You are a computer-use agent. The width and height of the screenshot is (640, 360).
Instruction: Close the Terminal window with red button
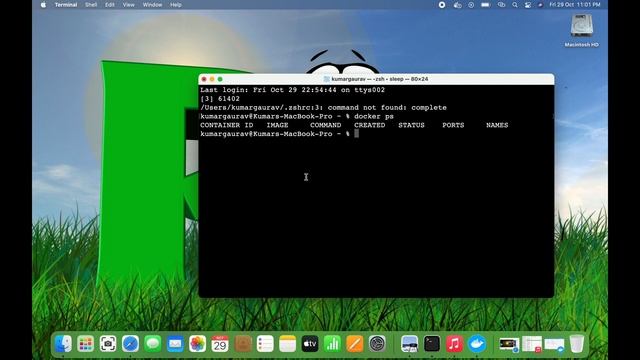pyautogui.click(x=204, y=79)
